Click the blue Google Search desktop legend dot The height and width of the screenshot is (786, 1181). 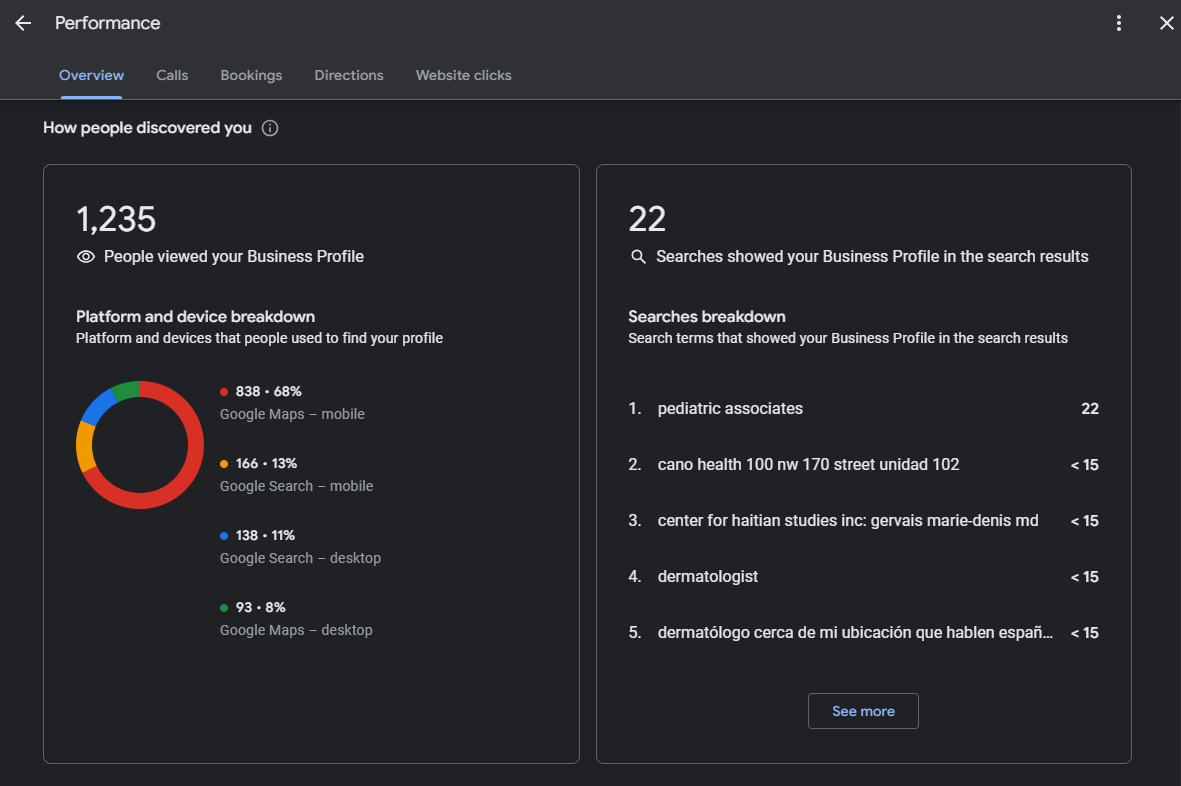click(224, 536)
